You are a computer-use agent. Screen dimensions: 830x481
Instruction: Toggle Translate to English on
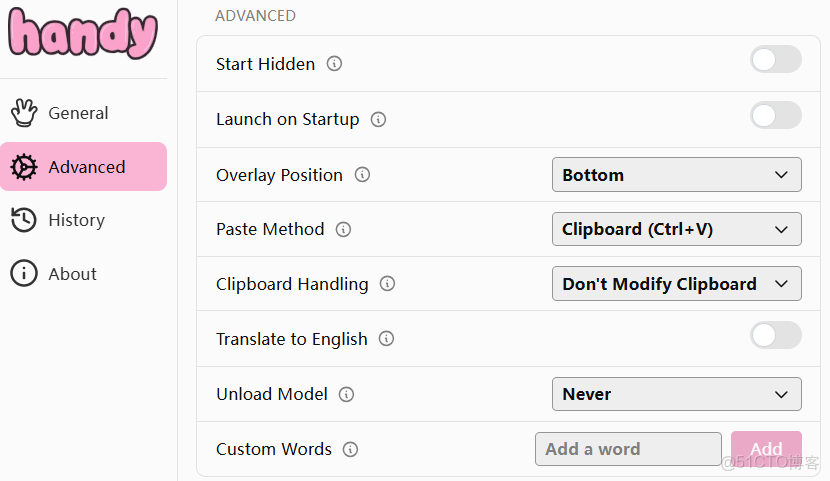[775, 335]
